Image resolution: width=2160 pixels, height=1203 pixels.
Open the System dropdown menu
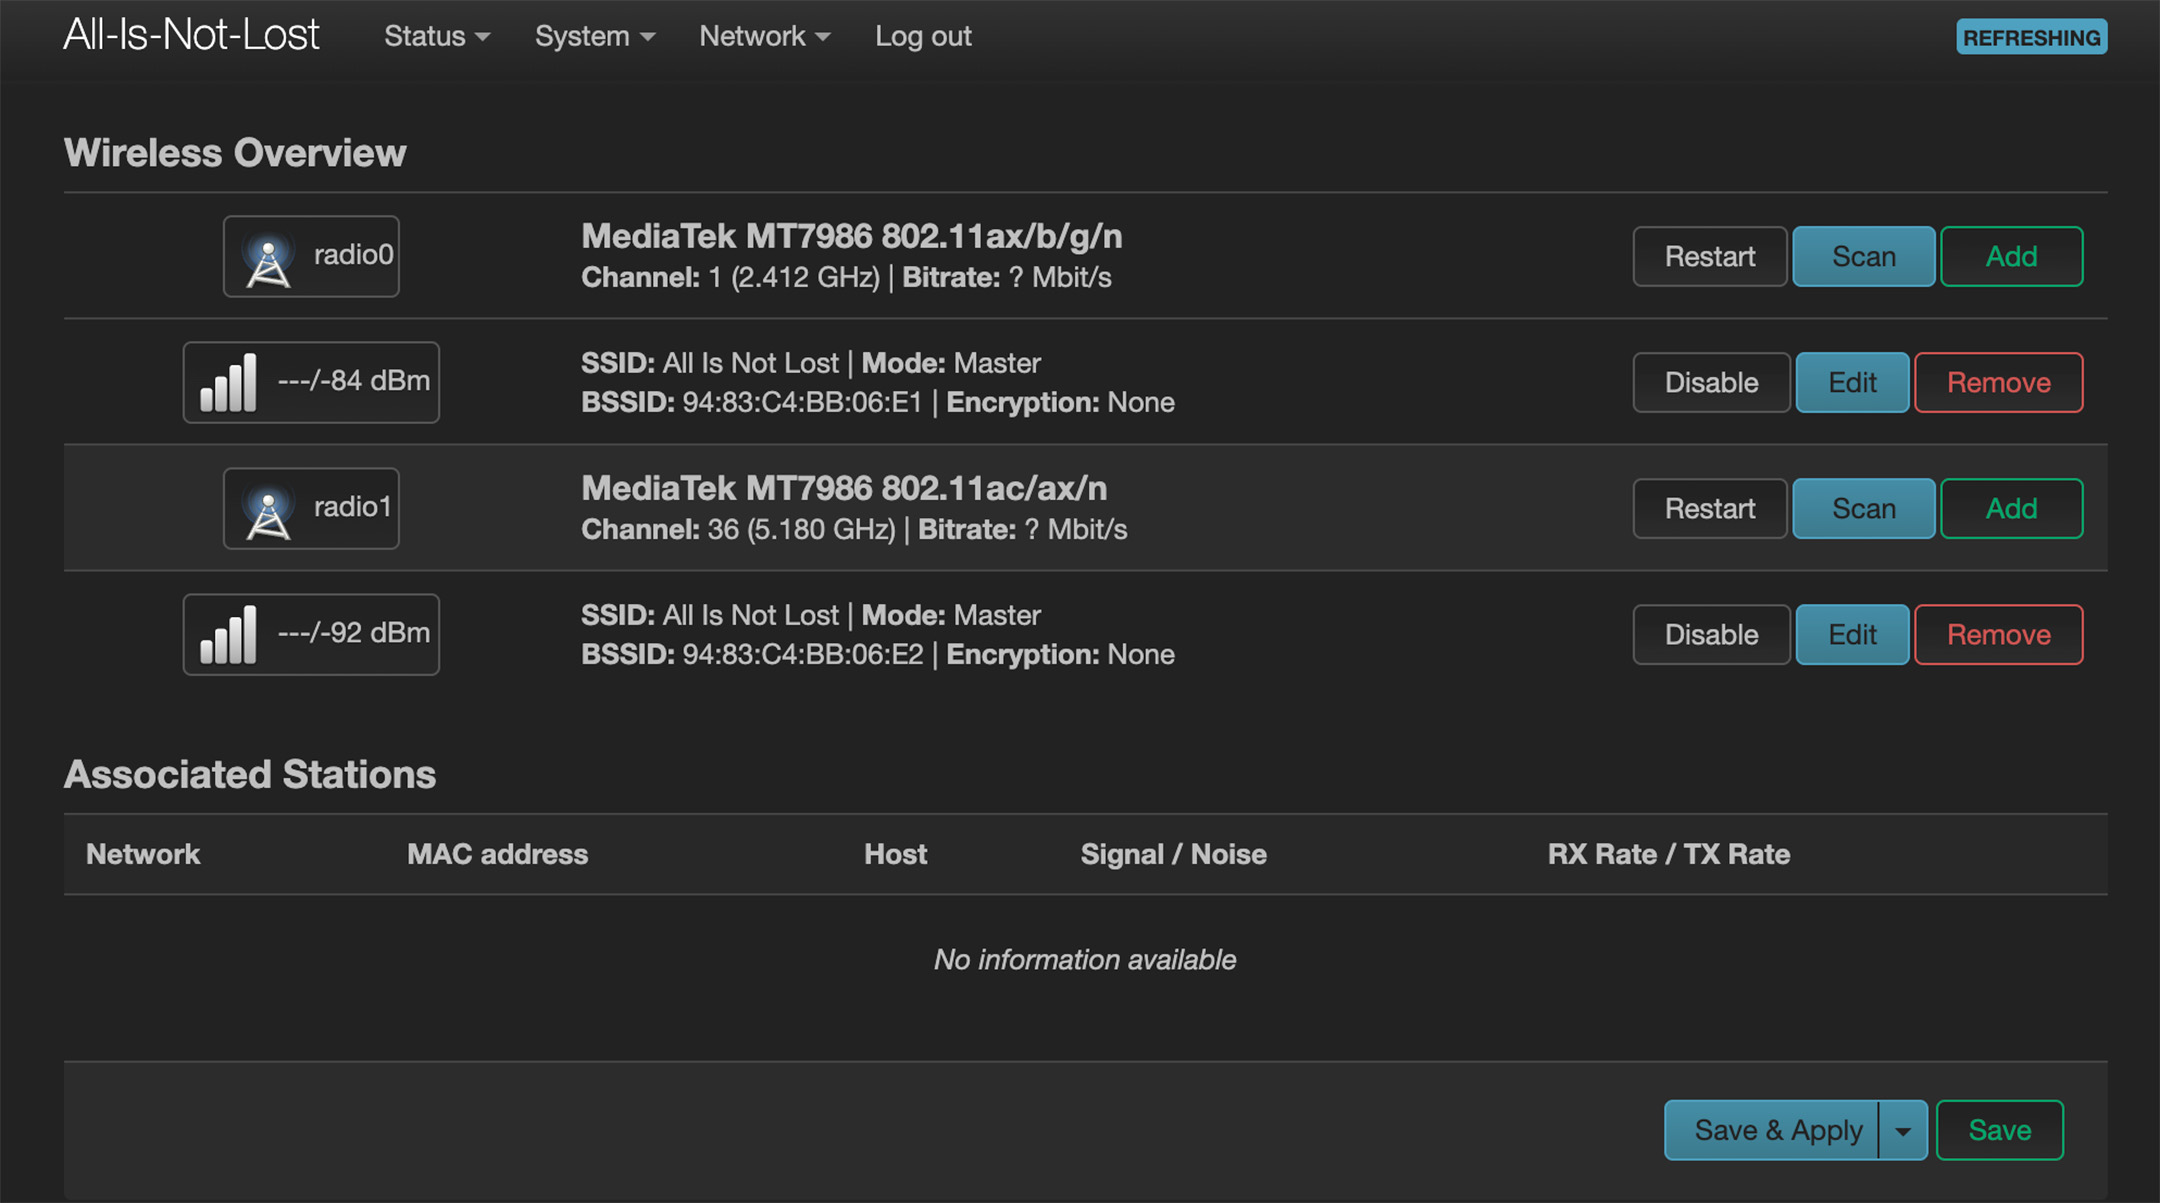594,36
